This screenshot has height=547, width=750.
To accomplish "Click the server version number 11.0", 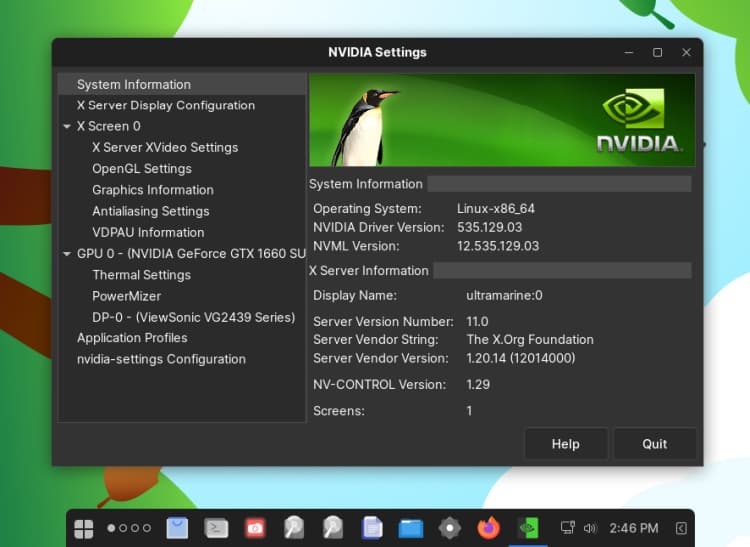I will click(x=477, y=321).
